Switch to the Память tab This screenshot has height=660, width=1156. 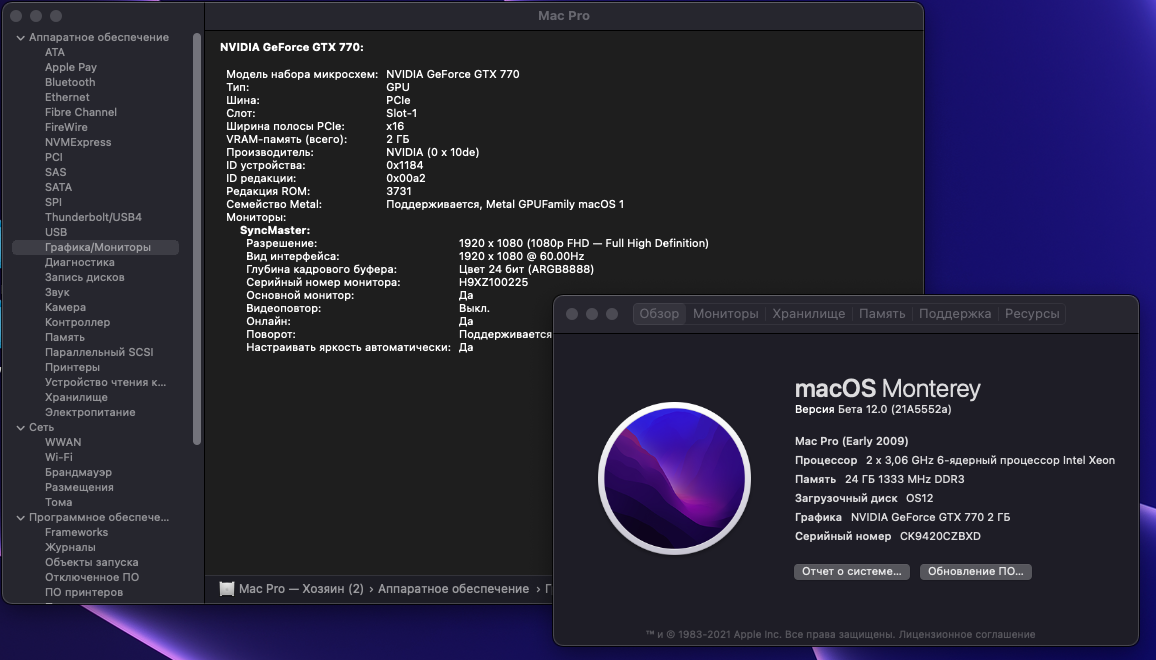coord(882,313)
